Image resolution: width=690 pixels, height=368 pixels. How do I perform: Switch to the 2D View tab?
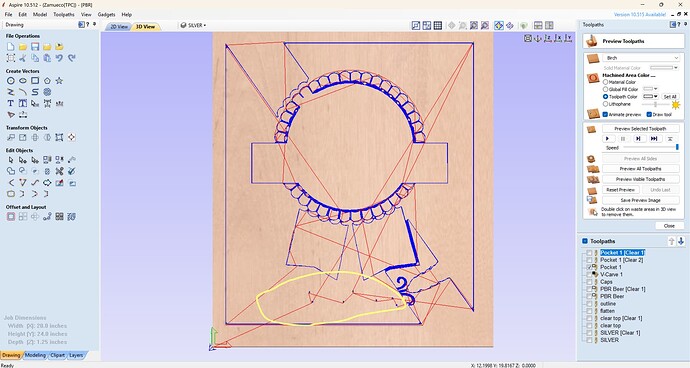point(119,27)
